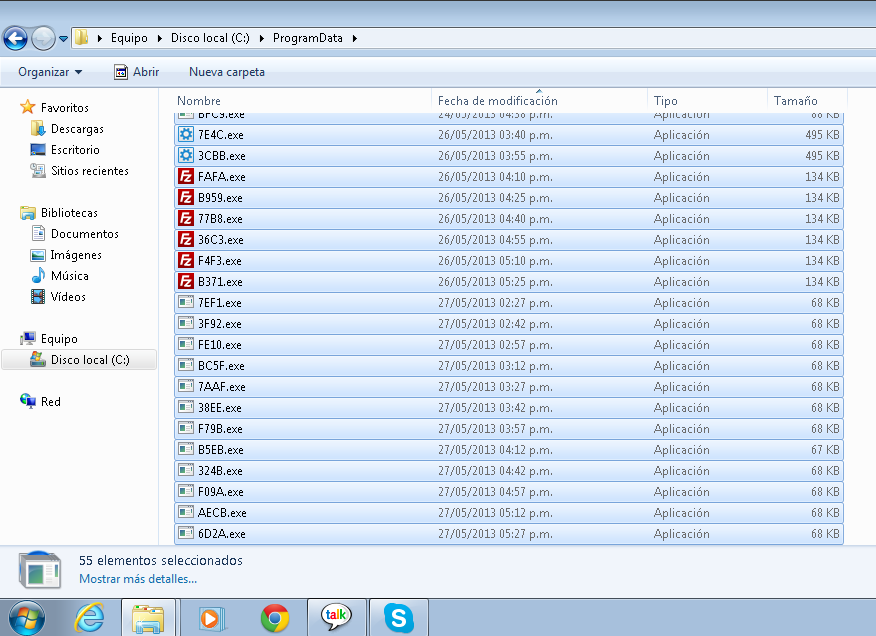Screen dimensions: 876x636
Task: Launch Internet Explorer from taskbar
Action: (x=89, y=618)
